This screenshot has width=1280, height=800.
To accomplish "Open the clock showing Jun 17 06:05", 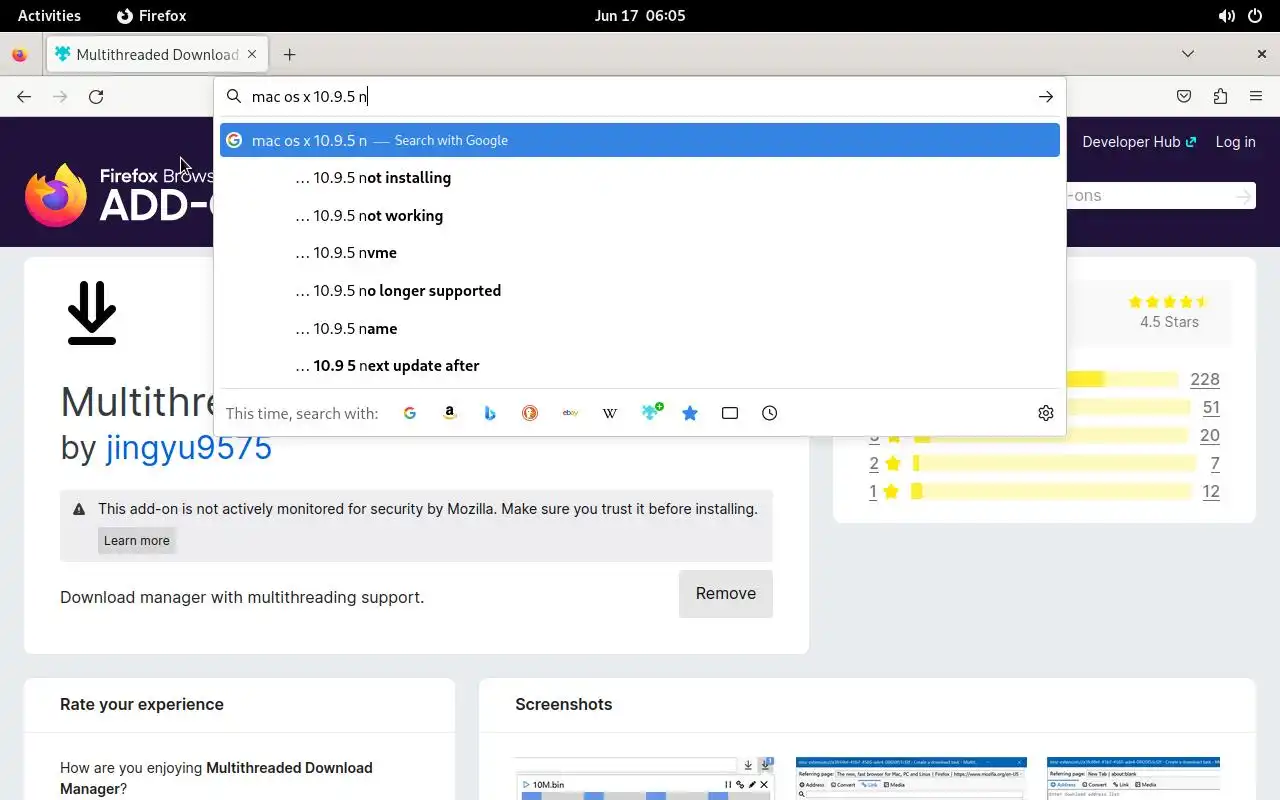I will [x=640, y=16].
